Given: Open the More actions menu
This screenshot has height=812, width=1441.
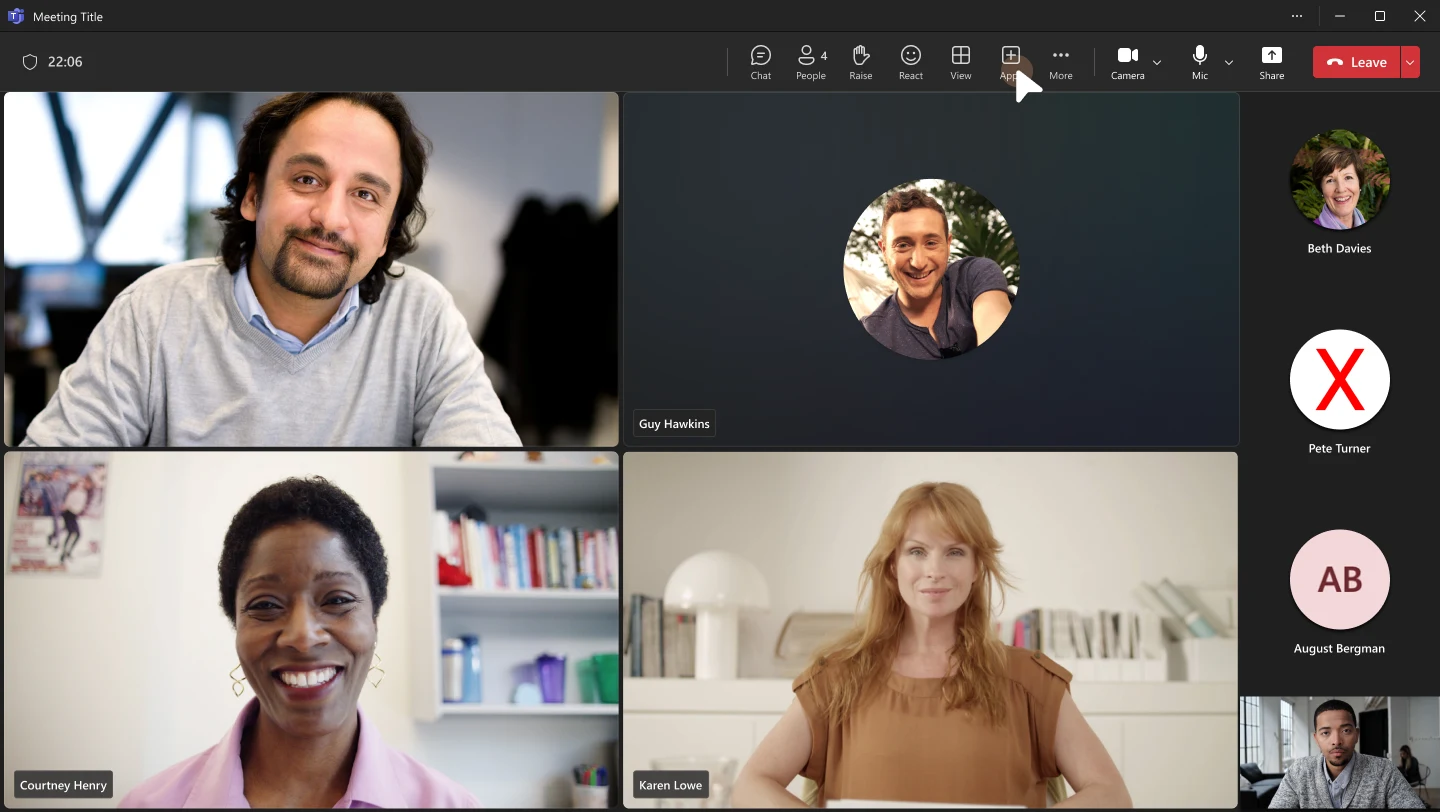Looking at the screenshot, I should coord(1061,62).
